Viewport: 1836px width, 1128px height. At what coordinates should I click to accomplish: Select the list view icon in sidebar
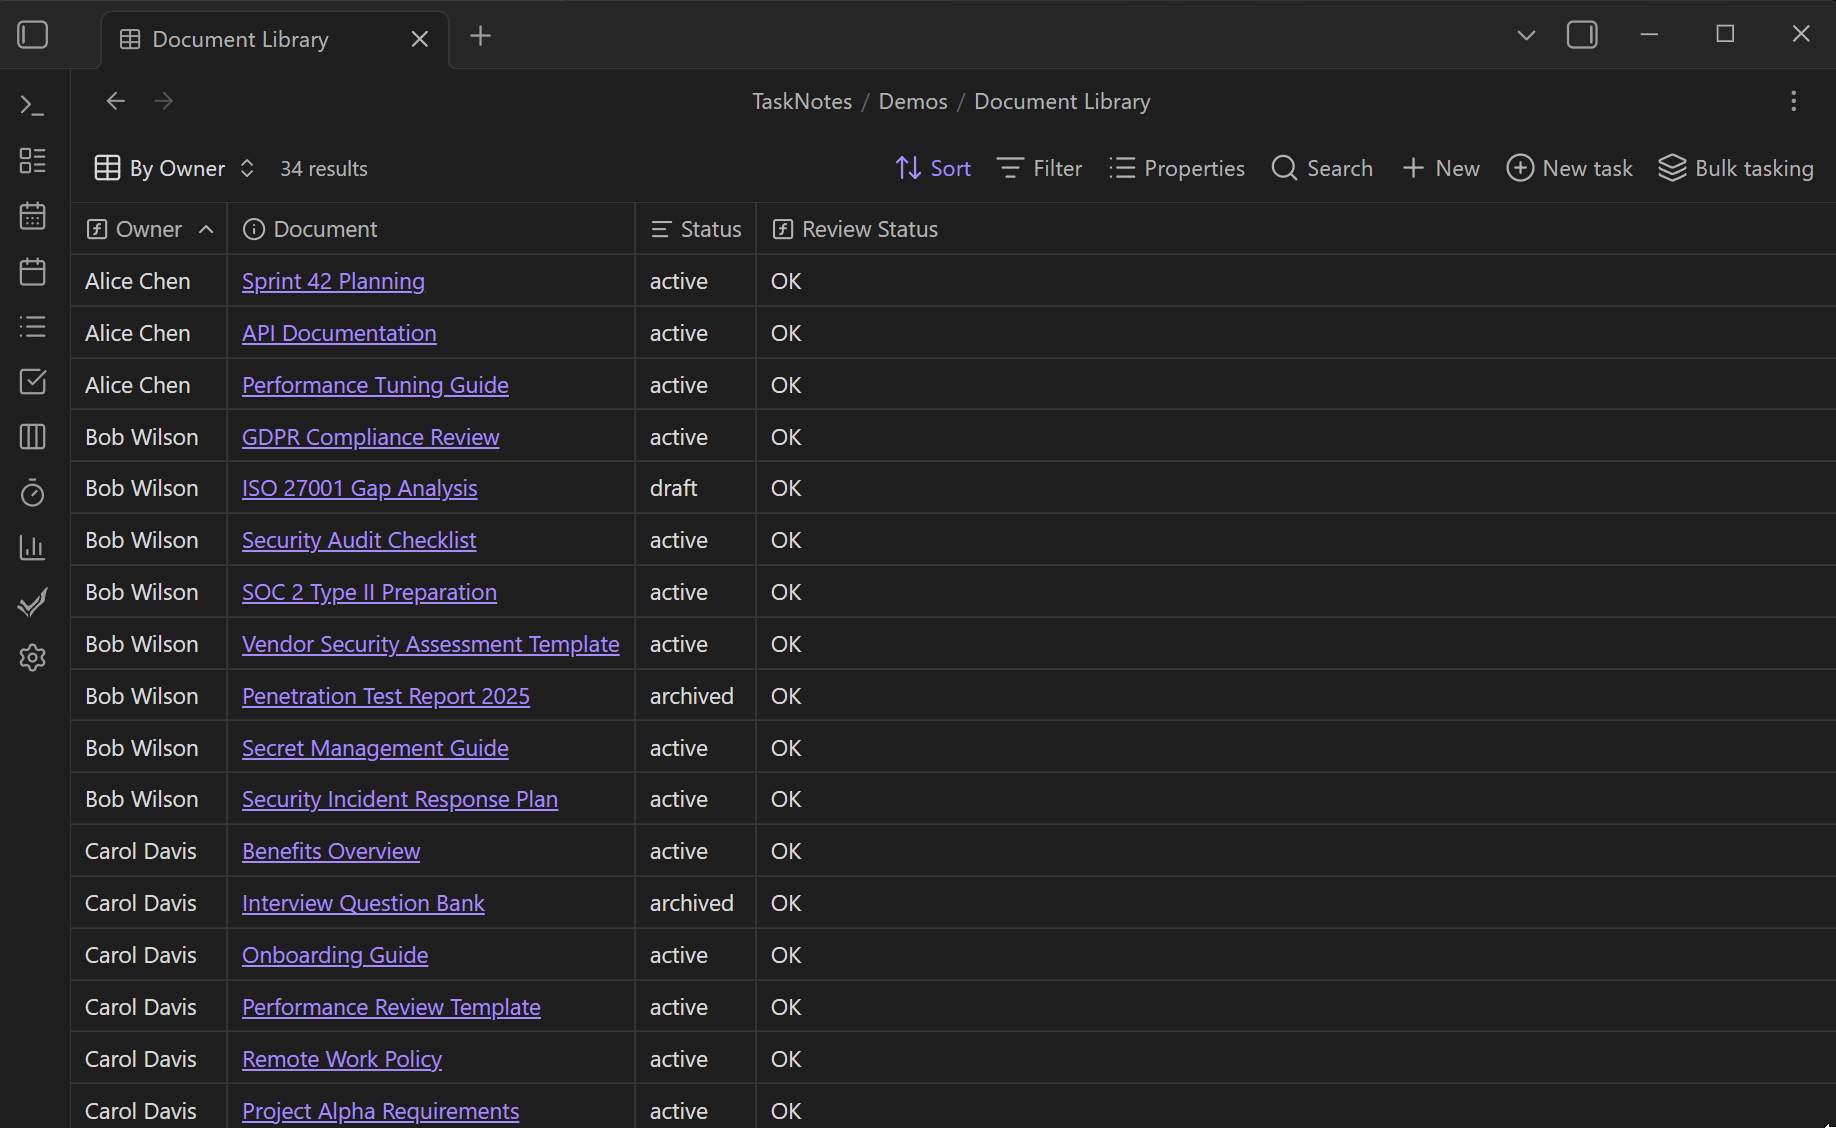[32, 326]
